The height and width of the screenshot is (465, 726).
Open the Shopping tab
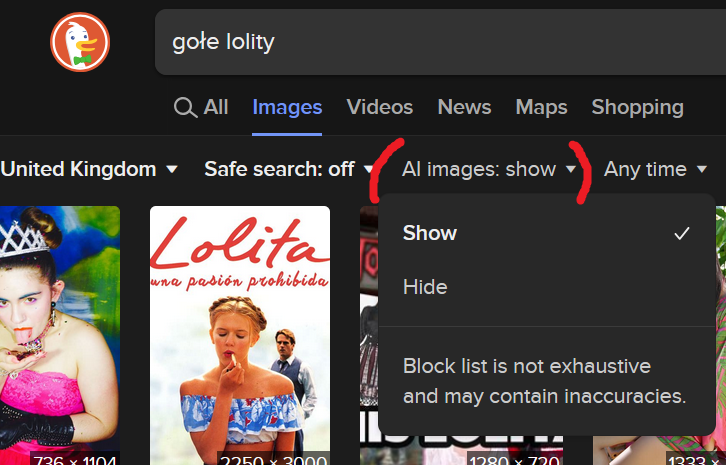tap(637, 107)
